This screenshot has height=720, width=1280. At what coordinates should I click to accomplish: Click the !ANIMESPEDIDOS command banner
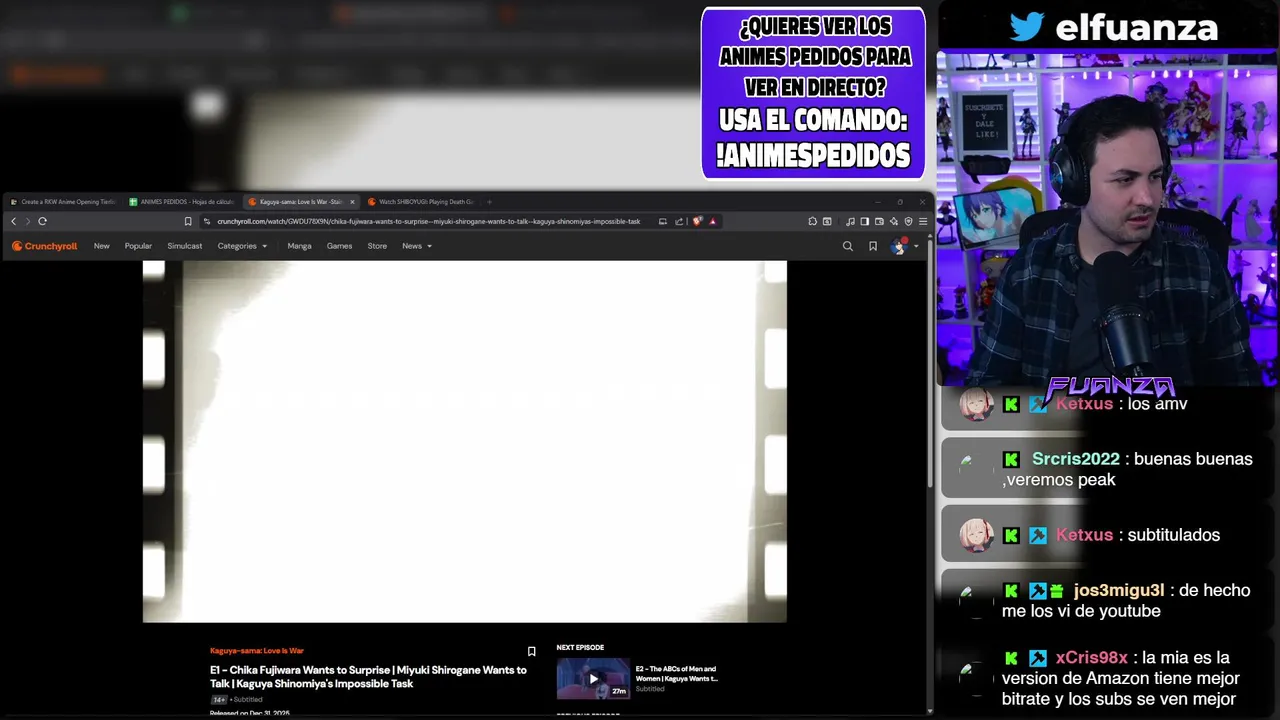tap(813, 93)
